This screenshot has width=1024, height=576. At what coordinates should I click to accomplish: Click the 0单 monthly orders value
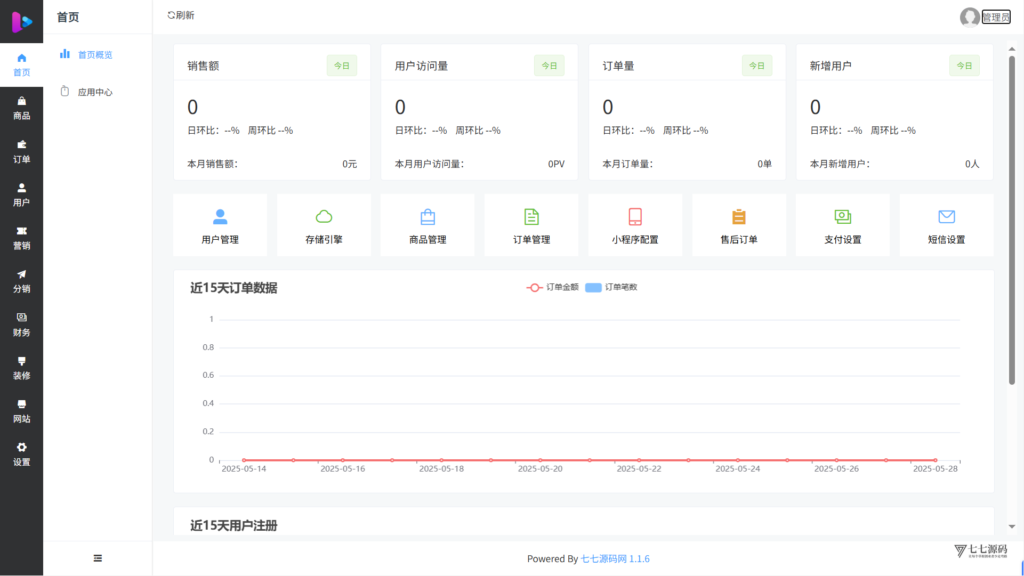pos(765,164)
